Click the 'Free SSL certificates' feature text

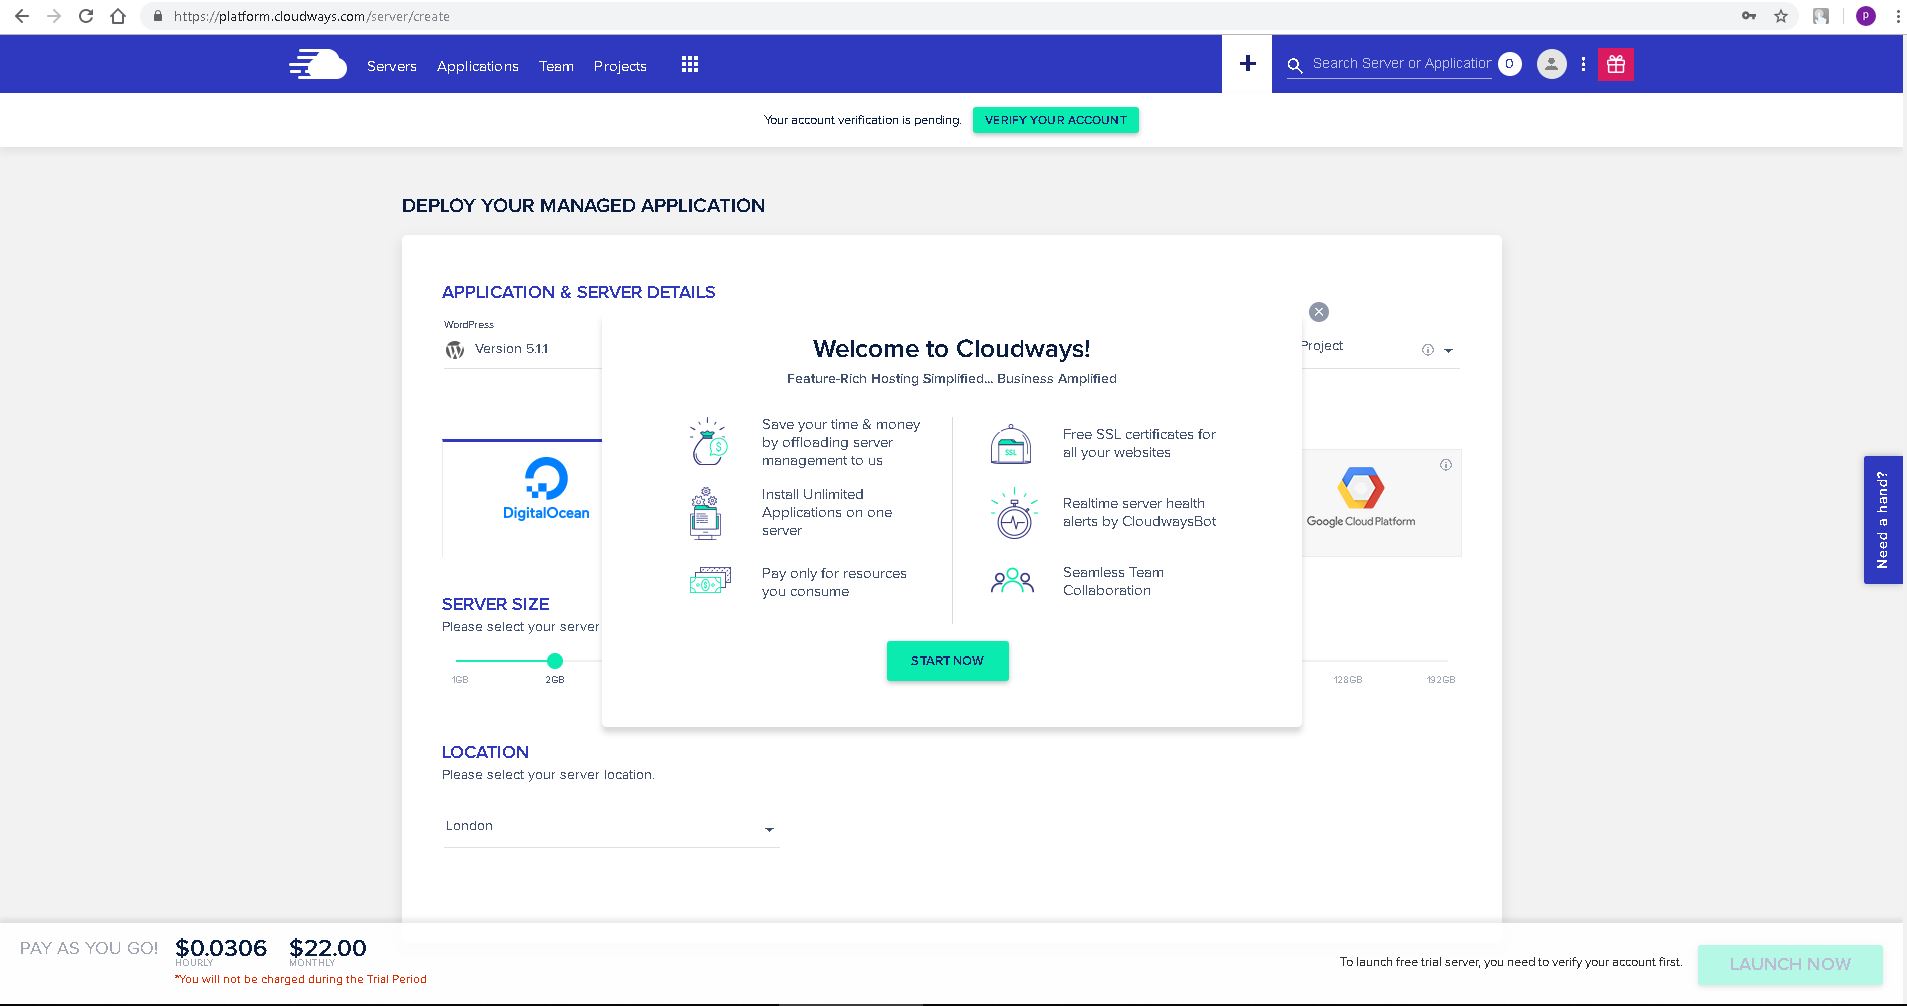pyautogui.click(x=1139, y=443)
